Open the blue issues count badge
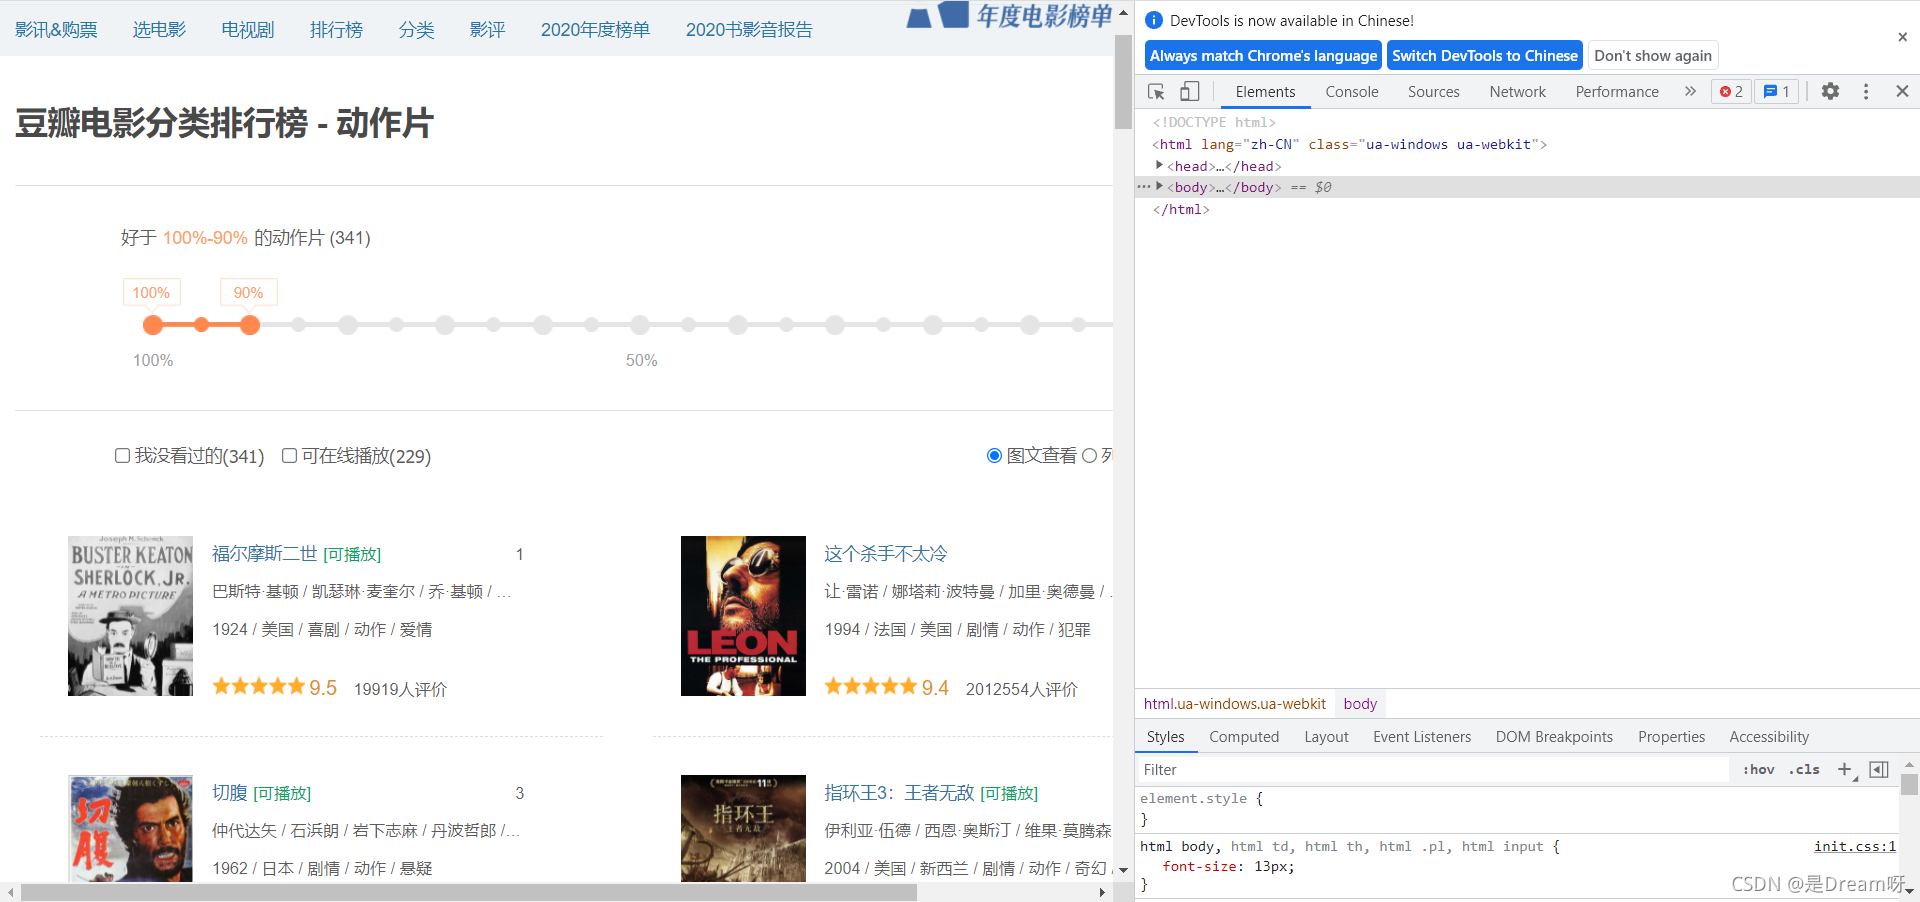This screenshot has width=1920, height=902. tap(1777, 92)
